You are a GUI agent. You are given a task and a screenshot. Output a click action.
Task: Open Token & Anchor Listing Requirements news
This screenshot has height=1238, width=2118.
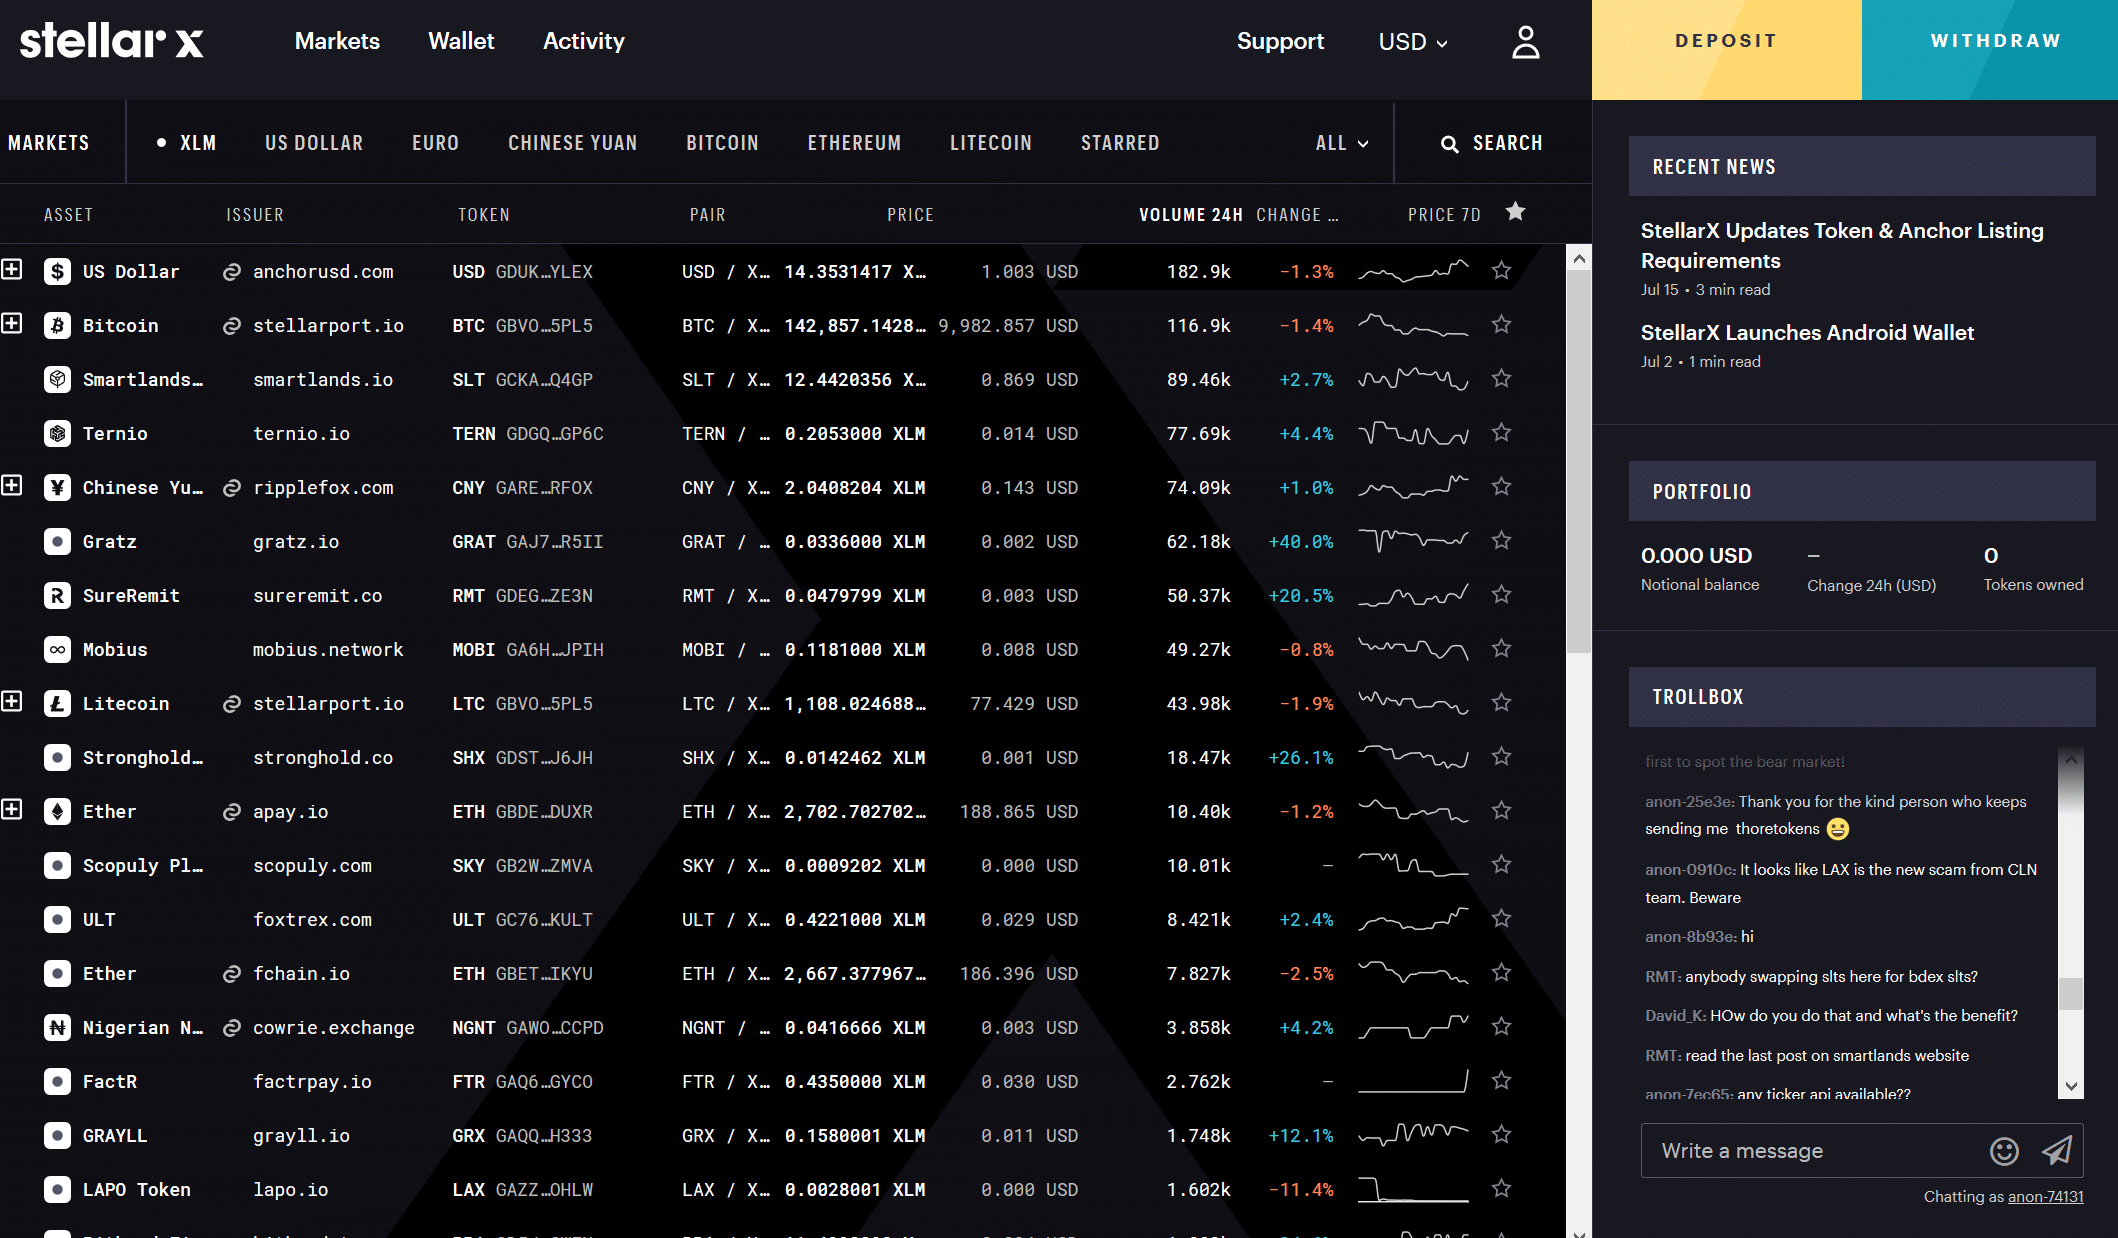pyautogui.click(x=1842, y=246)
